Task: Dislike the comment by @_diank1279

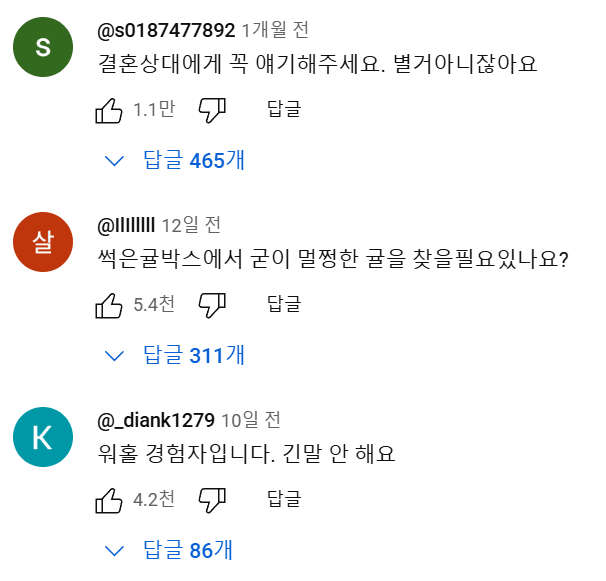Action: [x=212, y=500]
